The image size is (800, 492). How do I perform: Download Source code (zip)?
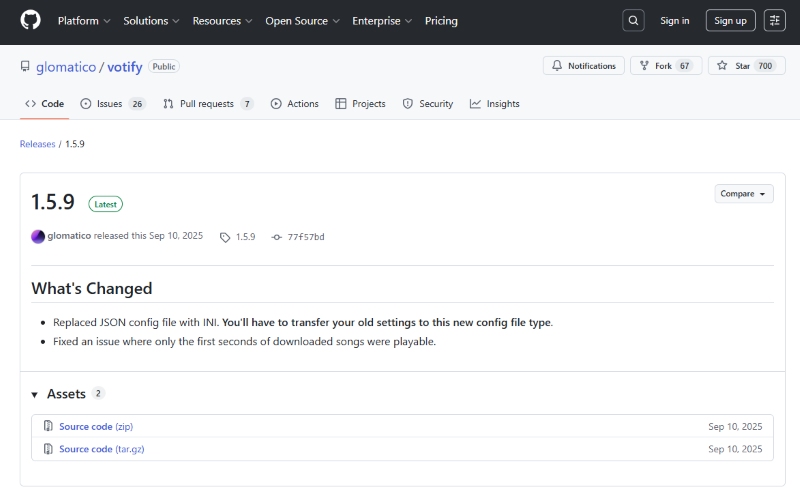click(x=96, y=426)
